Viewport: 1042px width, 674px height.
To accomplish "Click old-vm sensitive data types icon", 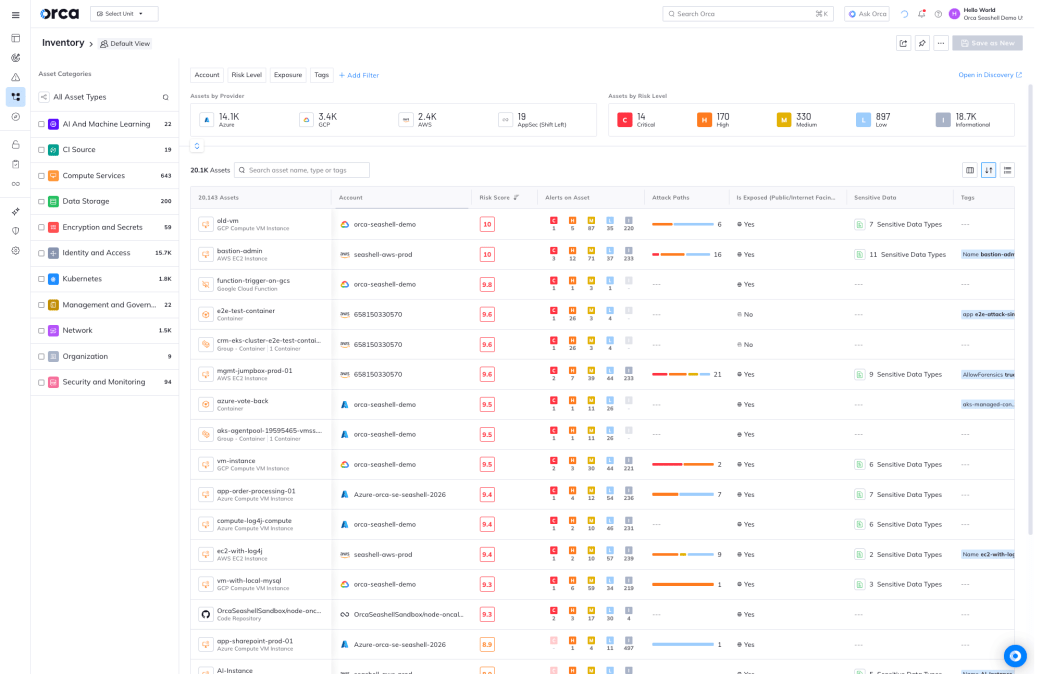I will (x=859, y=225).
